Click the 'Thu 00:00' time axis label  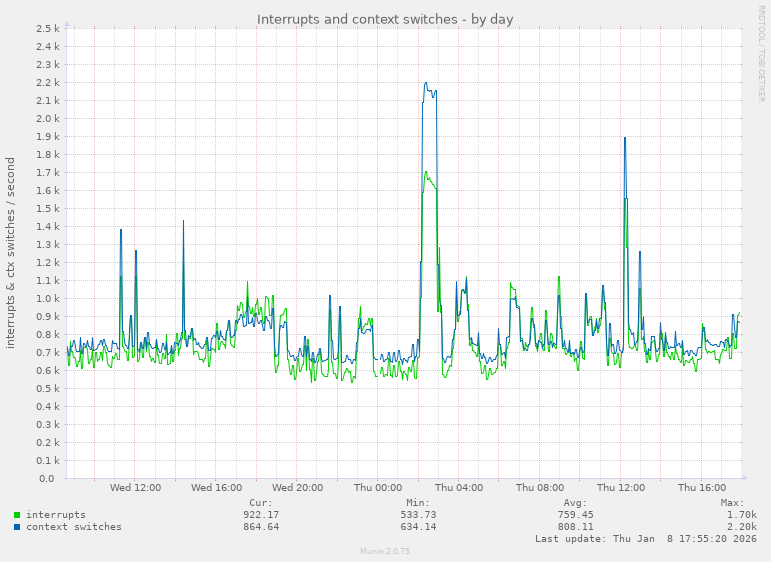pos(378,488)
